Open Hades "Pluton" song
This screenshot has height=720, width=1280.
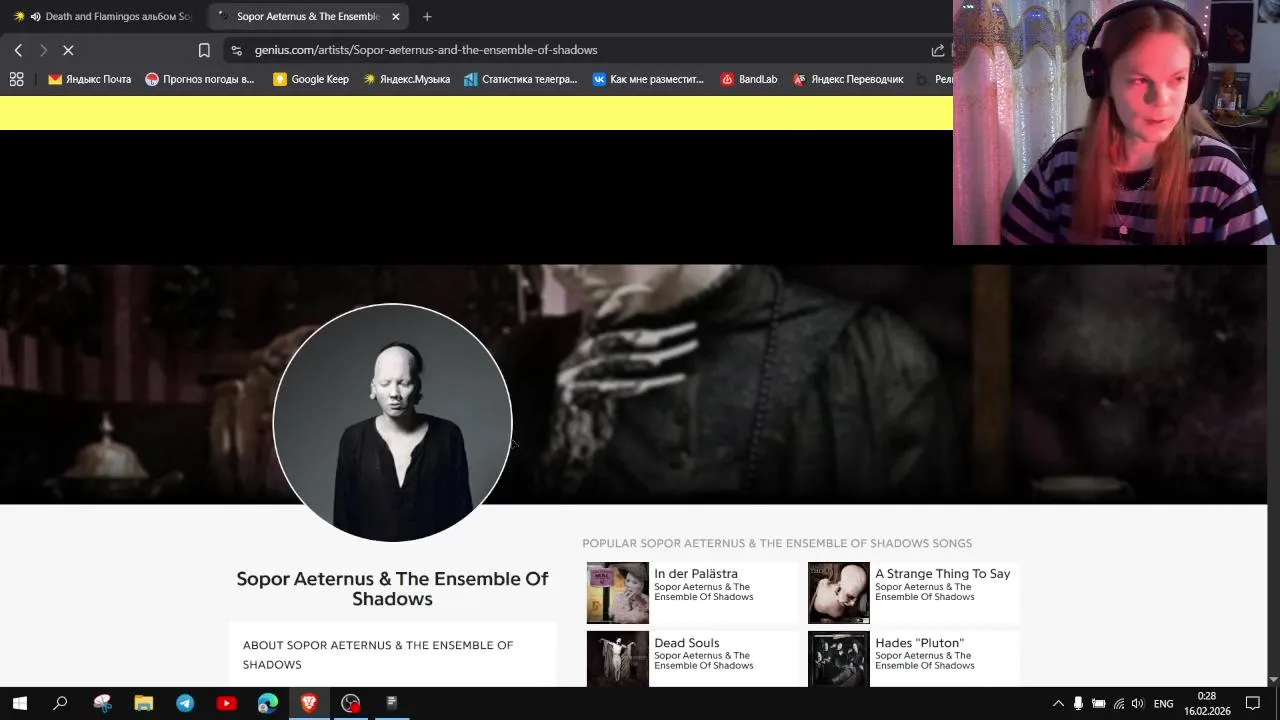tap(920, 643)
